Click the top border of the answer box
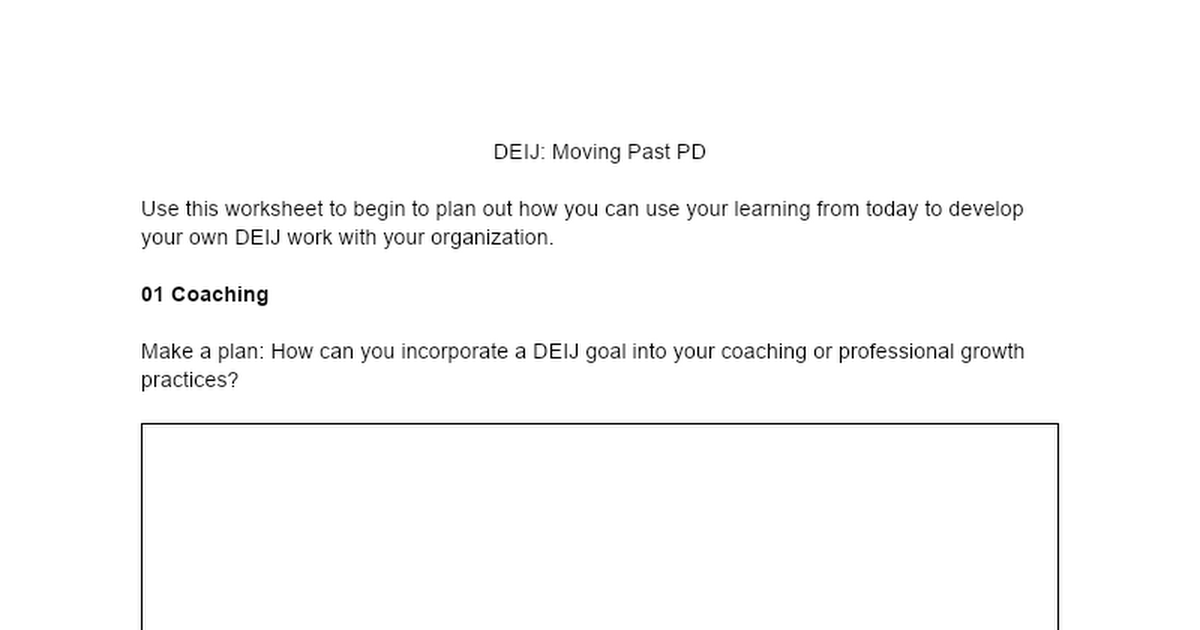1200x630 pixels. click(599, 424)
